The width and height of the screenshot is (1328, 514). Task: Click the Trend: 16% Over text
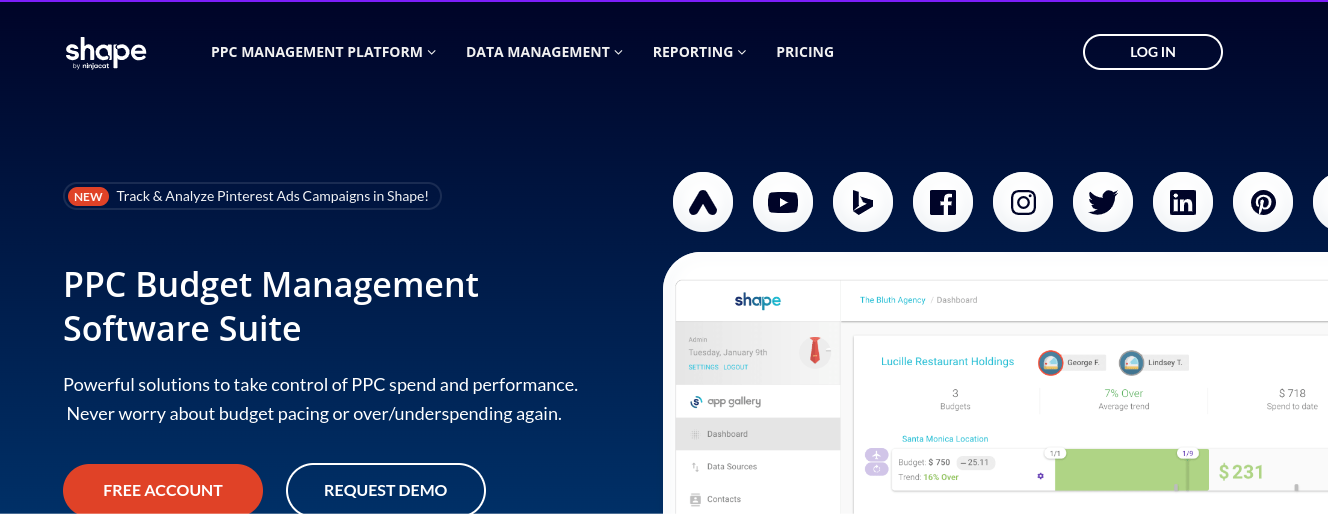point(928,477)
